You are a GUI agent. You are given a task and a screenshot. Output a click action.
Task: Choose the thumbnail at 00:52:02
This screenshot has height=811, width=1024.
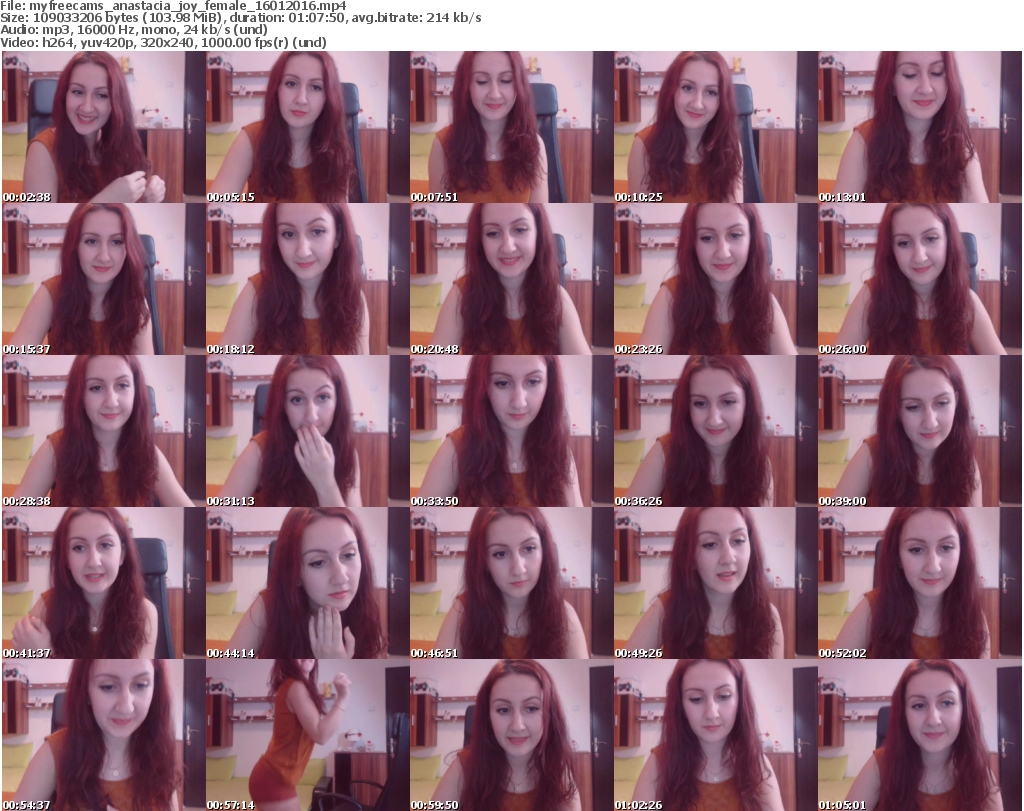(920, 583)
